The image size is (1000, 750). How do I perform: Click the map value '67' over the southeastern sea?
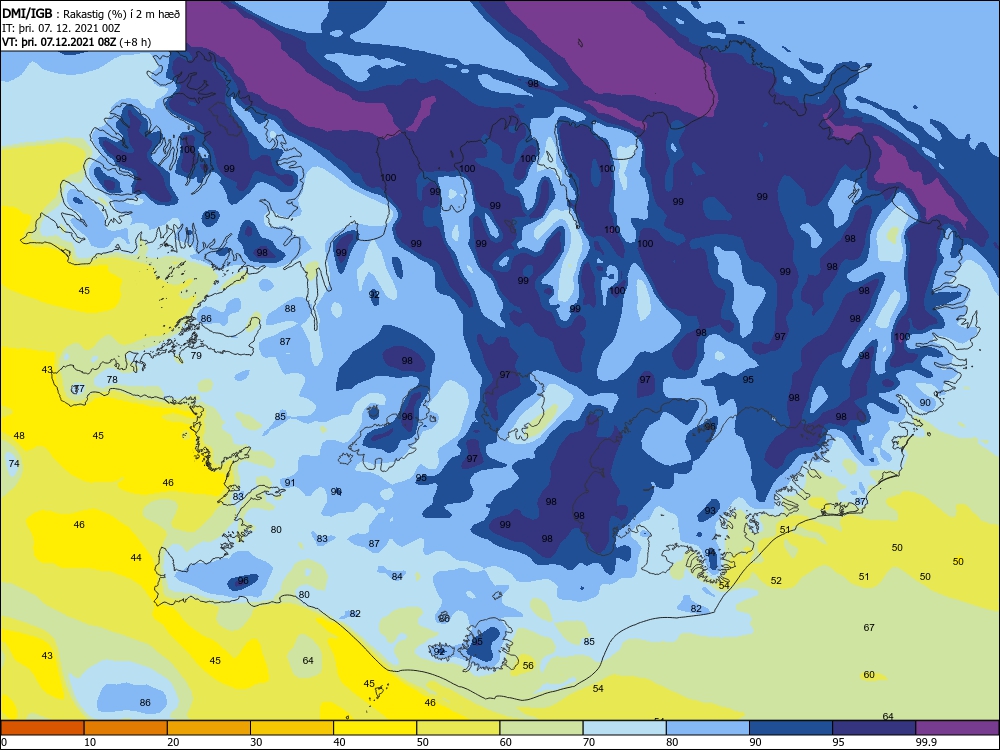(869, 628)
